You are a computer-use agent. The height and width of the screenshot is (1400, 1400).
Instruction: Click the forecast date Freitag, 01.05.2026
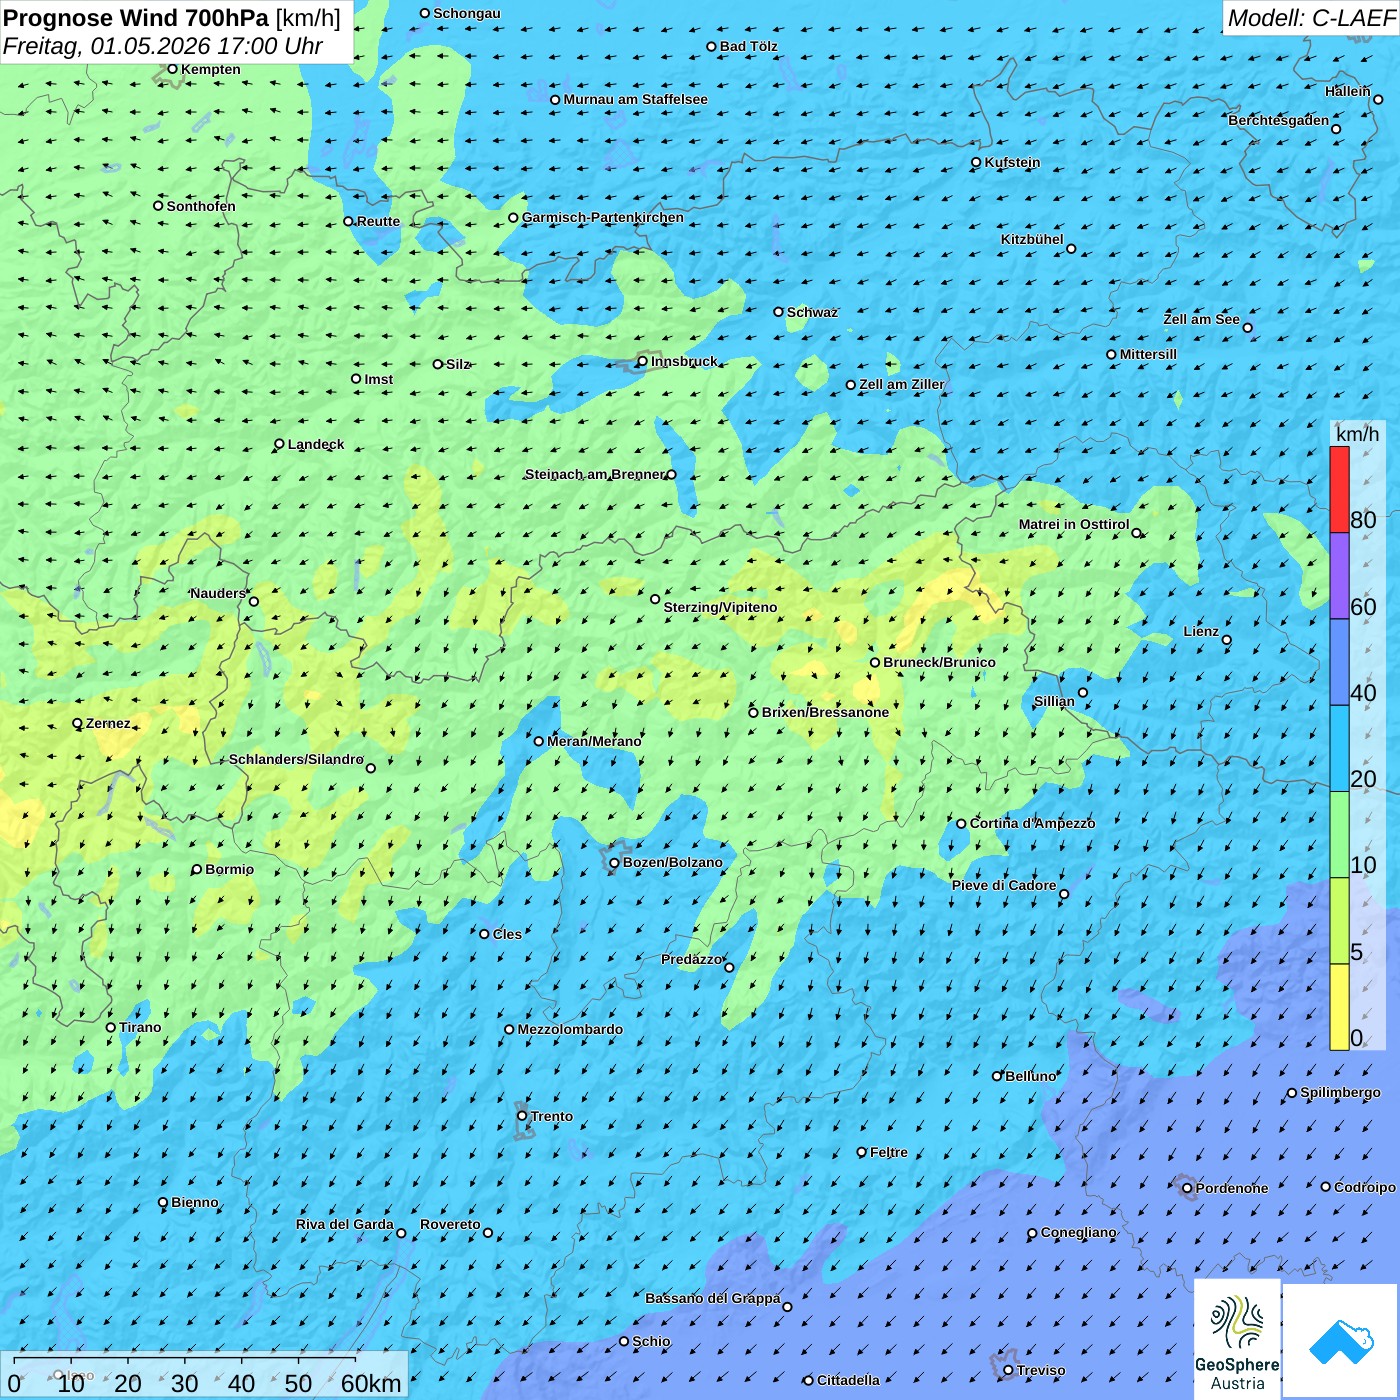[x=162, y=46]
